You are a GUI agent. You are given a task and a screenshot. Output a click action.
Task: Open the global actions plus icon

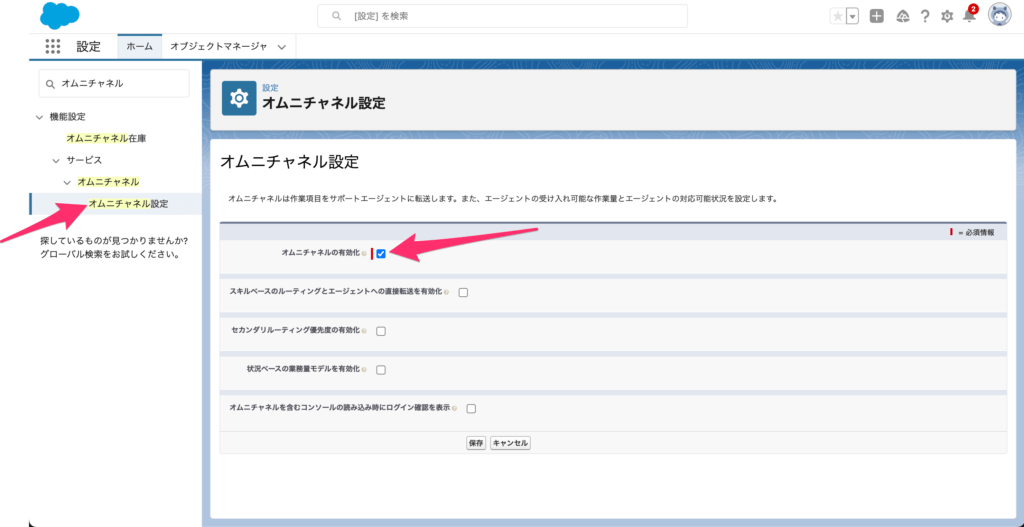pos(877,16)
